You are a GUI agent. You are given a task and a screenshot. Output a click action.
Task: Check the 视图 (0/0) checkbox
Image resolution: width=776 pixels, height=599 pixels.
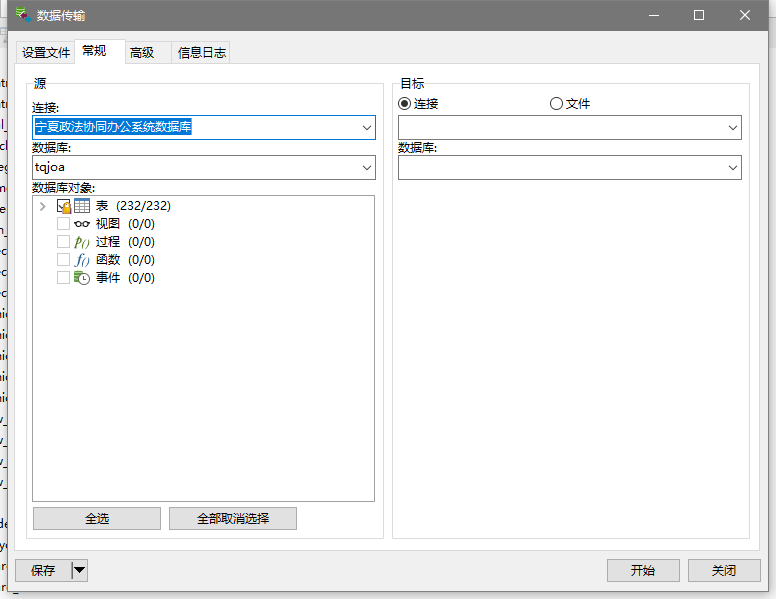63,224
